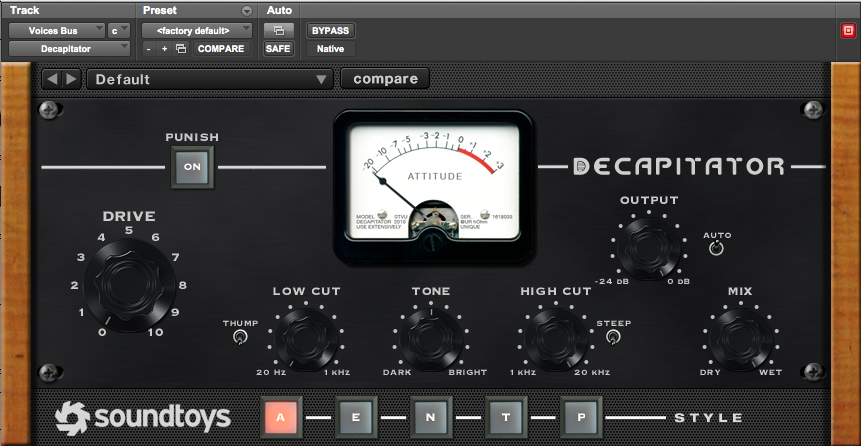Flip the THUMP toggle switch
The height and width of the screenshot is (446, 861).
240,337
